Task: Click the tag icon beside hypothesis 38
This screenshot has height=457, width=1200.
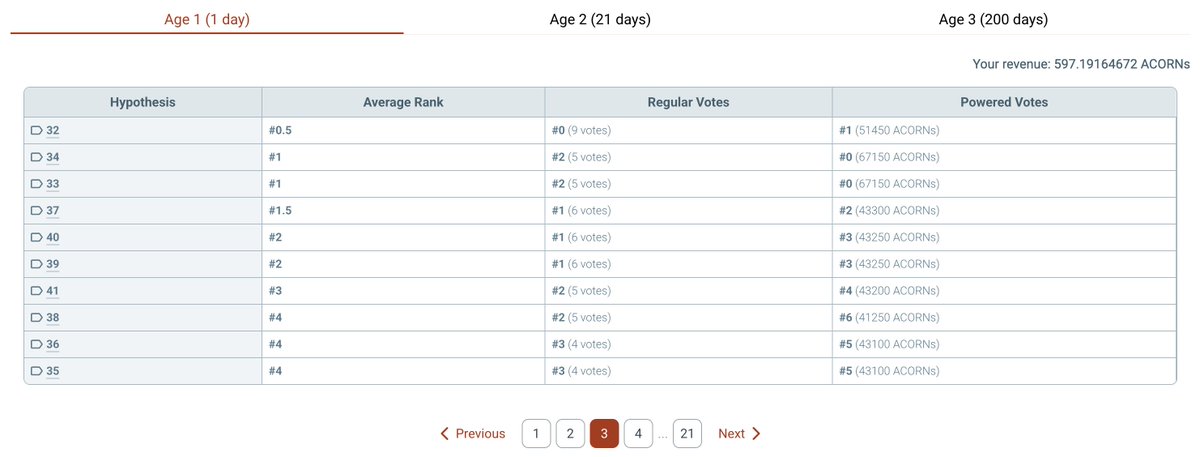Action: pos(37,317)
